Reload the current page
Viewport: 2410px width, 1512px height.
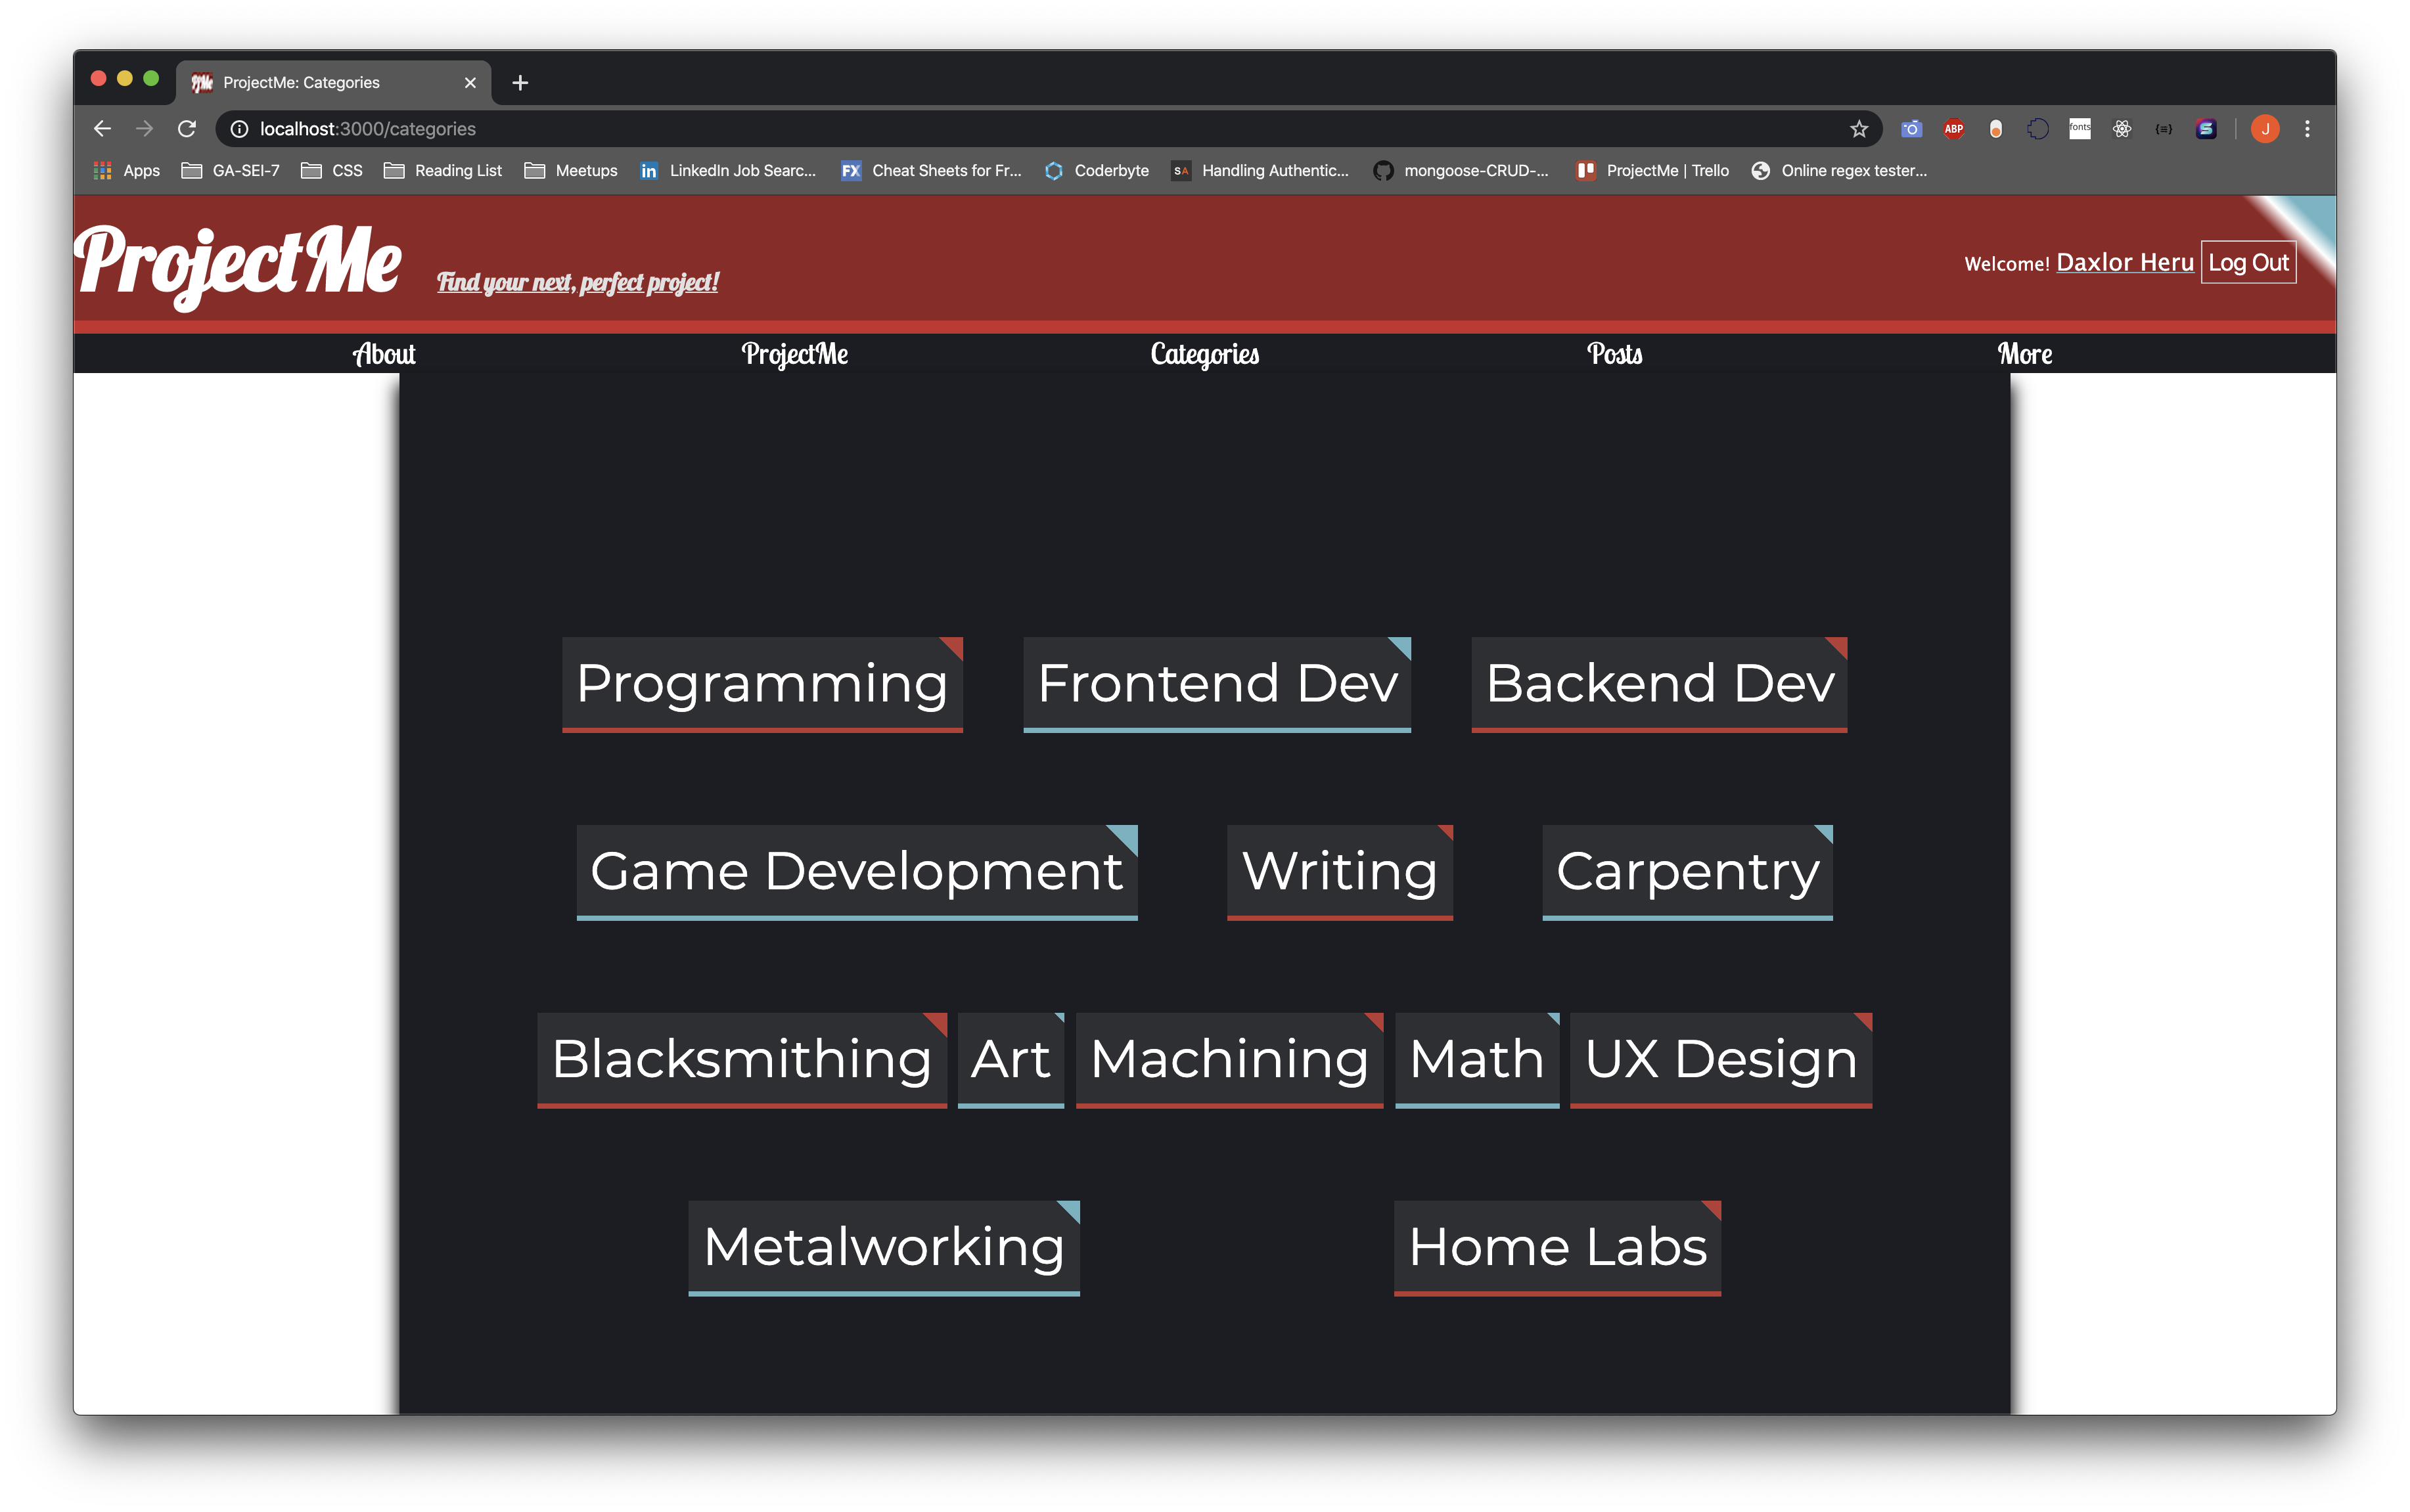click(x=187, y=129)
